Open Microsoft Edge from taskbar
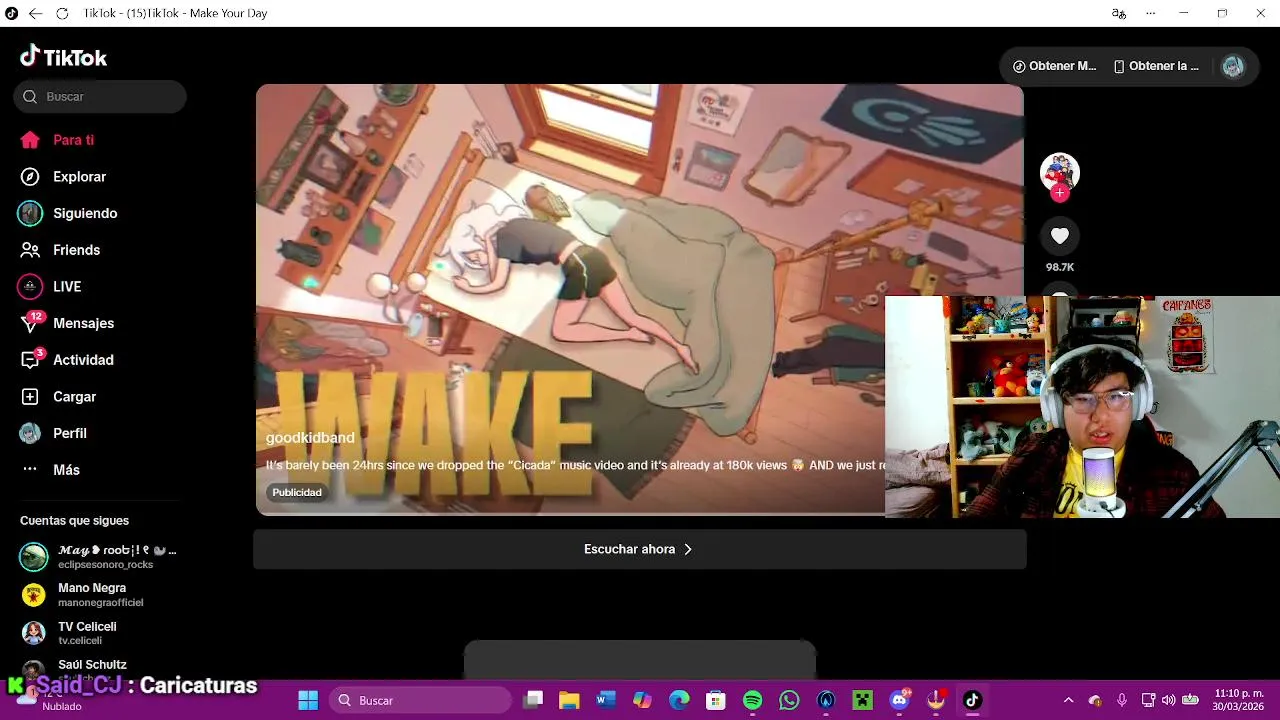This screenshot has width=1280, height=720. pos(679,700)
